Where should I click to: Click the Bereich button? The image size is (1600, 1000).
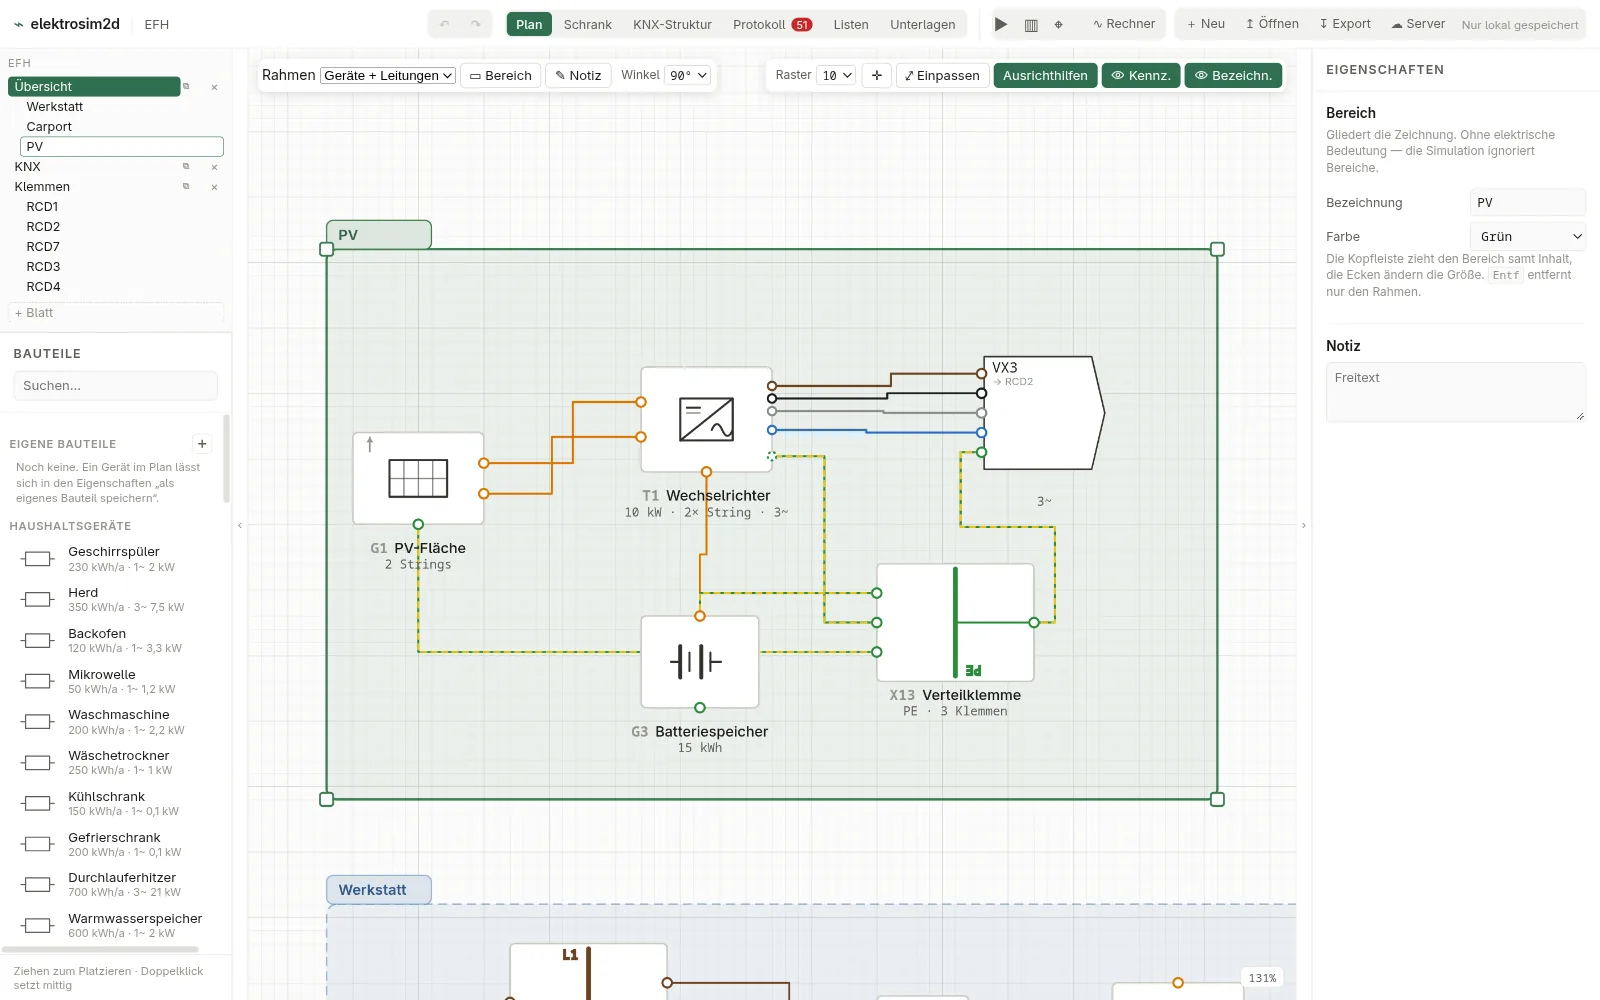[501, 75]
